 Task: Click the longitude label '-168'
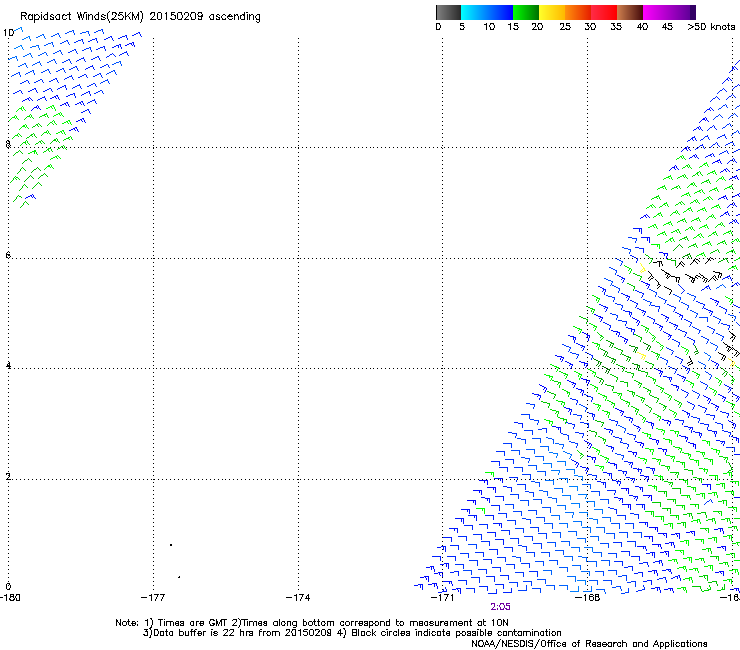coord(588,598)
